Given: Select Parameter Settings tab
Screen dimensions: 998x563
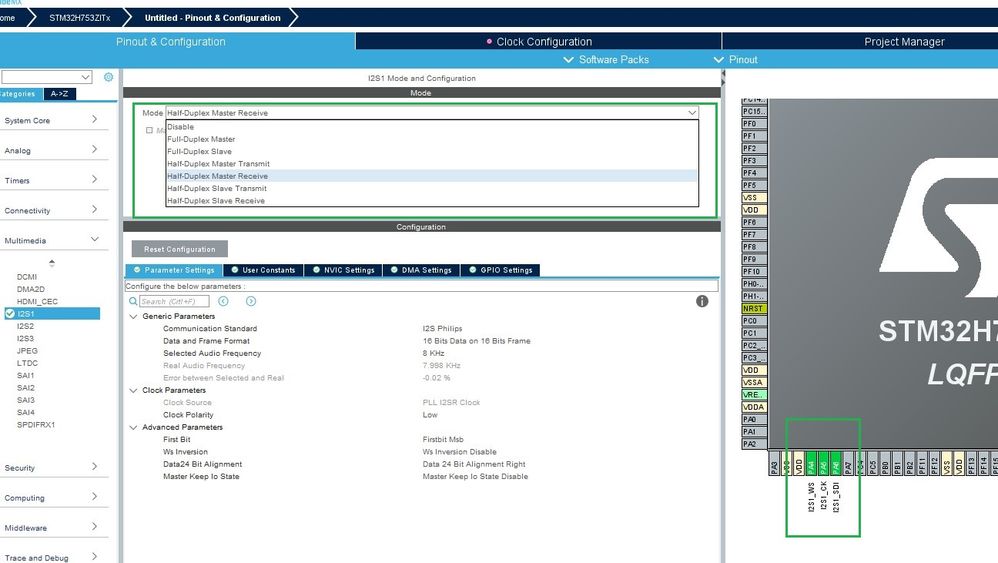Looking at the screenshot, I should pos(174,270).
